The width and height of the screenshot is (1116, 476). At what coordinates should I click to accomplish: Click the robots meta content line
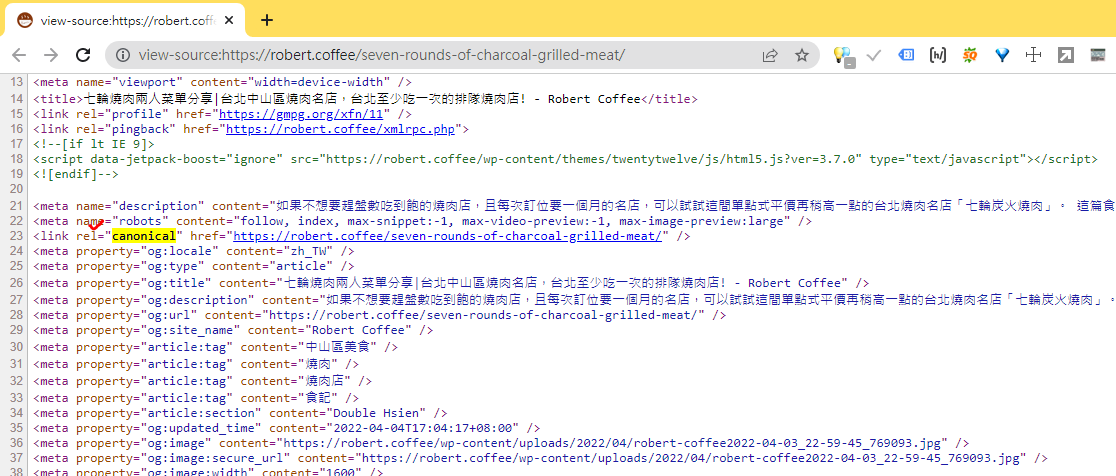tap(422, 221)
